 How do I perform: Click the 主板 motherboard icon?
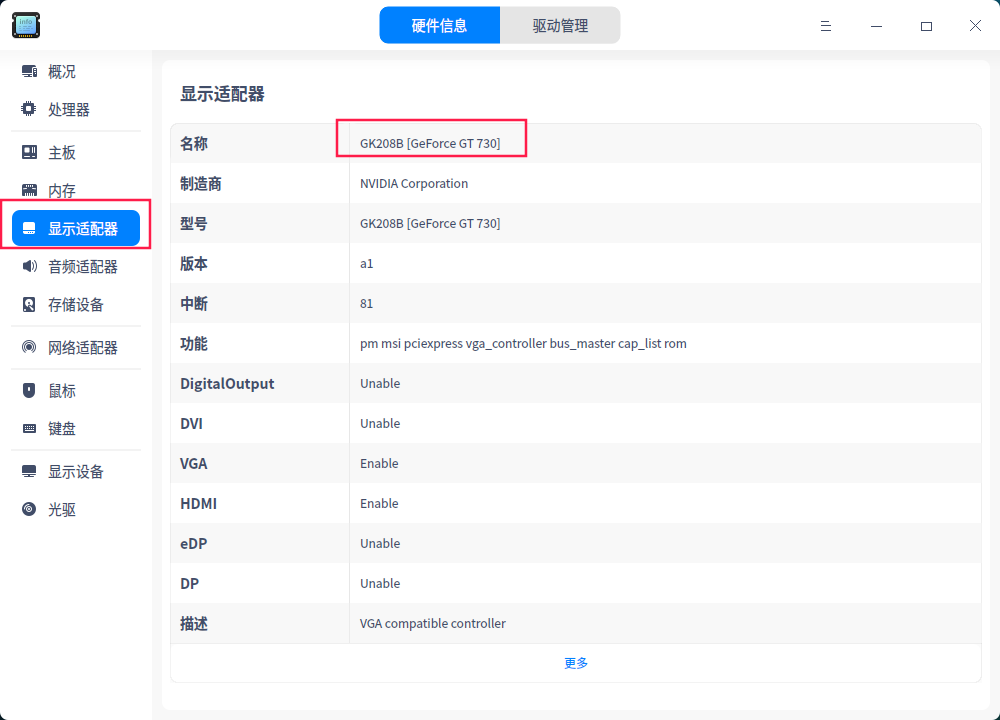[29, 152]
